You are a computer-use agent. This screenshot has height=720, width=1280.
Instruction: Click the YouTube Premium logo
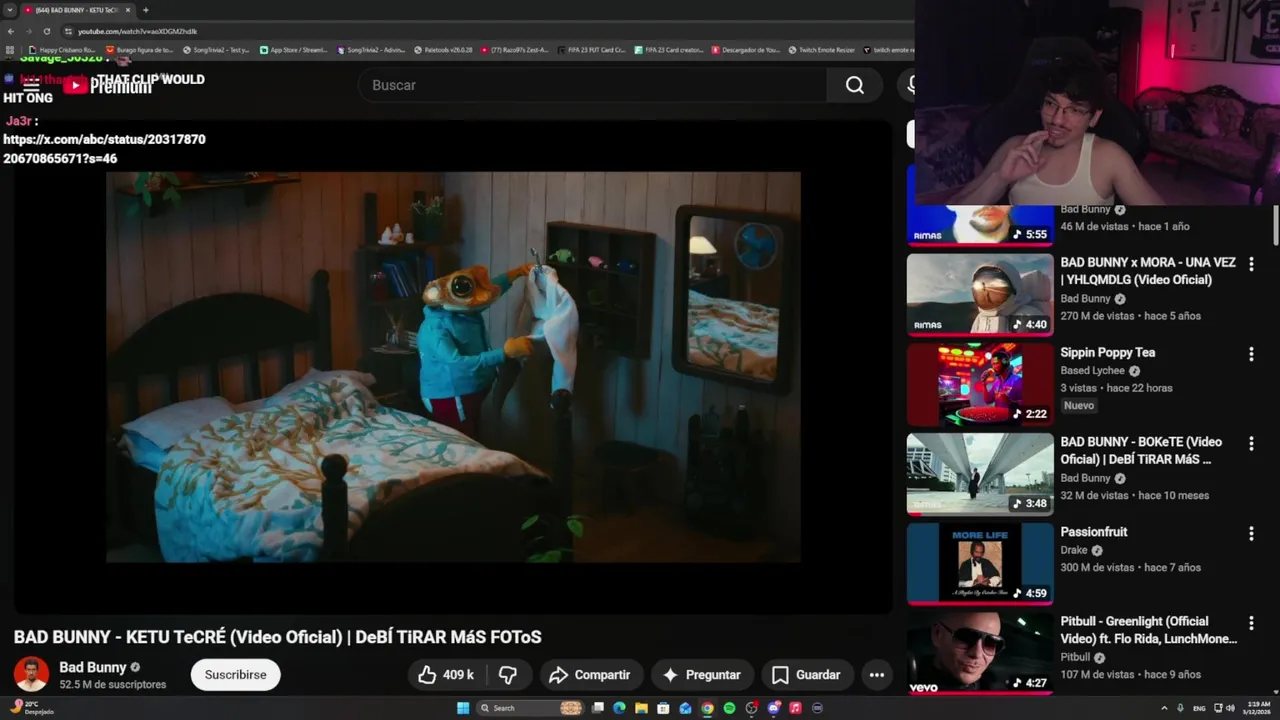click(107, 86)
